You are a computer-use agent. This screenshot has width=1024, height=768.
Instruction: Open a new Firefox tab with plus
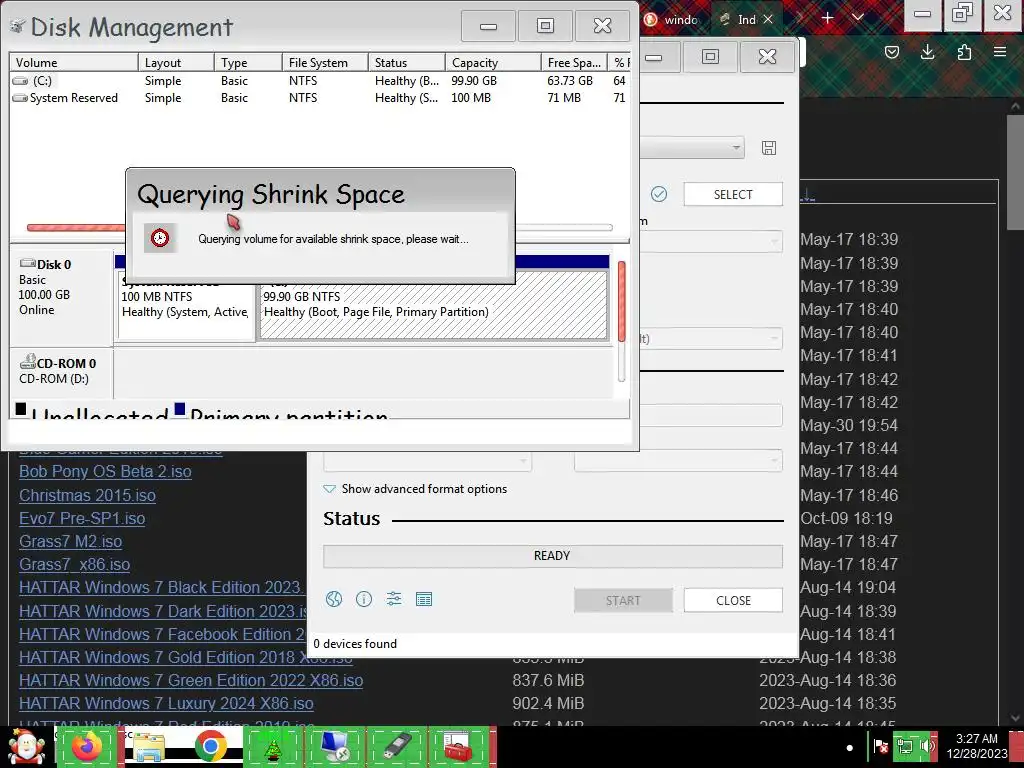tap(827, 18)
